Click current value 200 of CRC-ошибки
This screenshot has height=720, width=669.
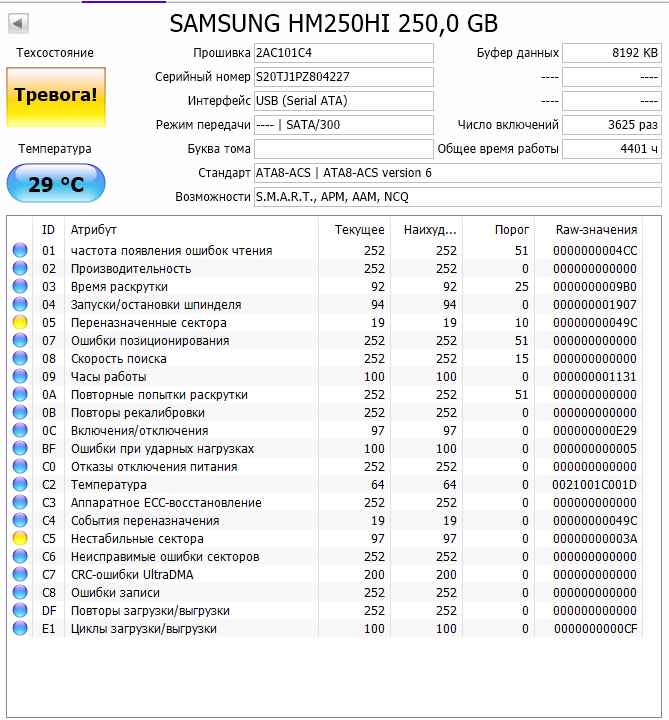tap(374, 574)
